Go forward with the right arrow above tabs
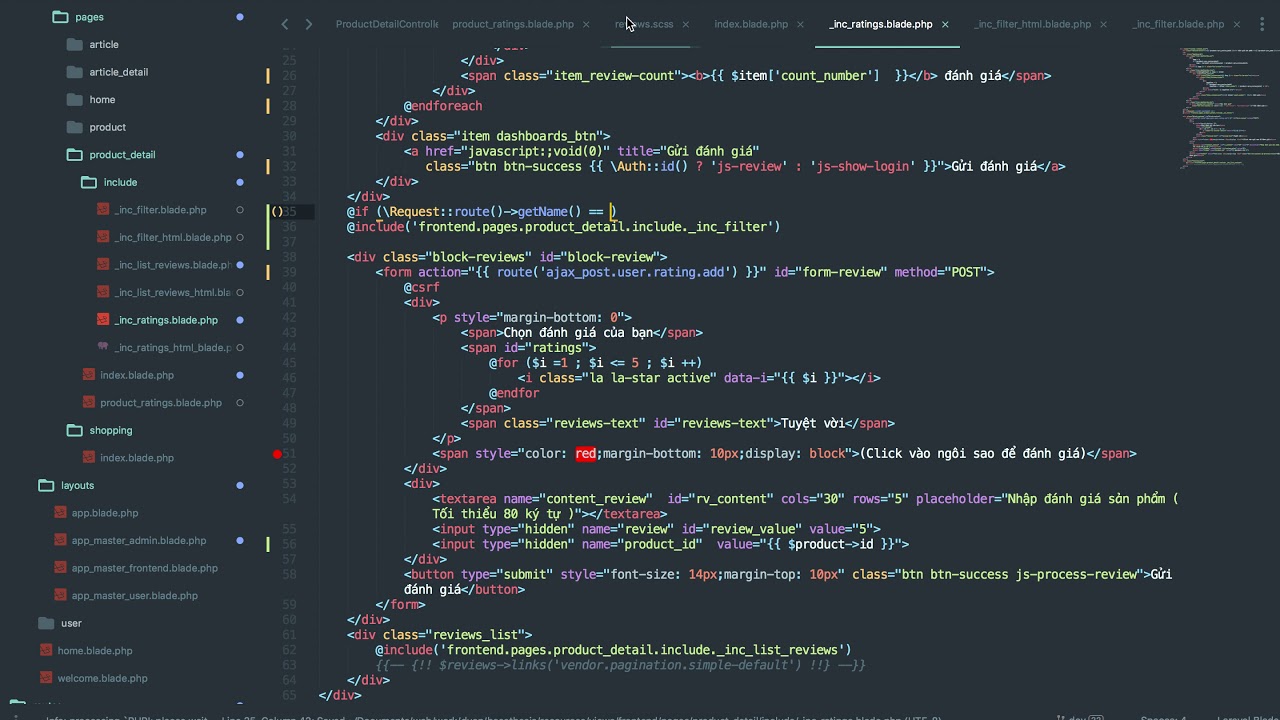Viewport: 1280px width, 720px height. [308, 24]
